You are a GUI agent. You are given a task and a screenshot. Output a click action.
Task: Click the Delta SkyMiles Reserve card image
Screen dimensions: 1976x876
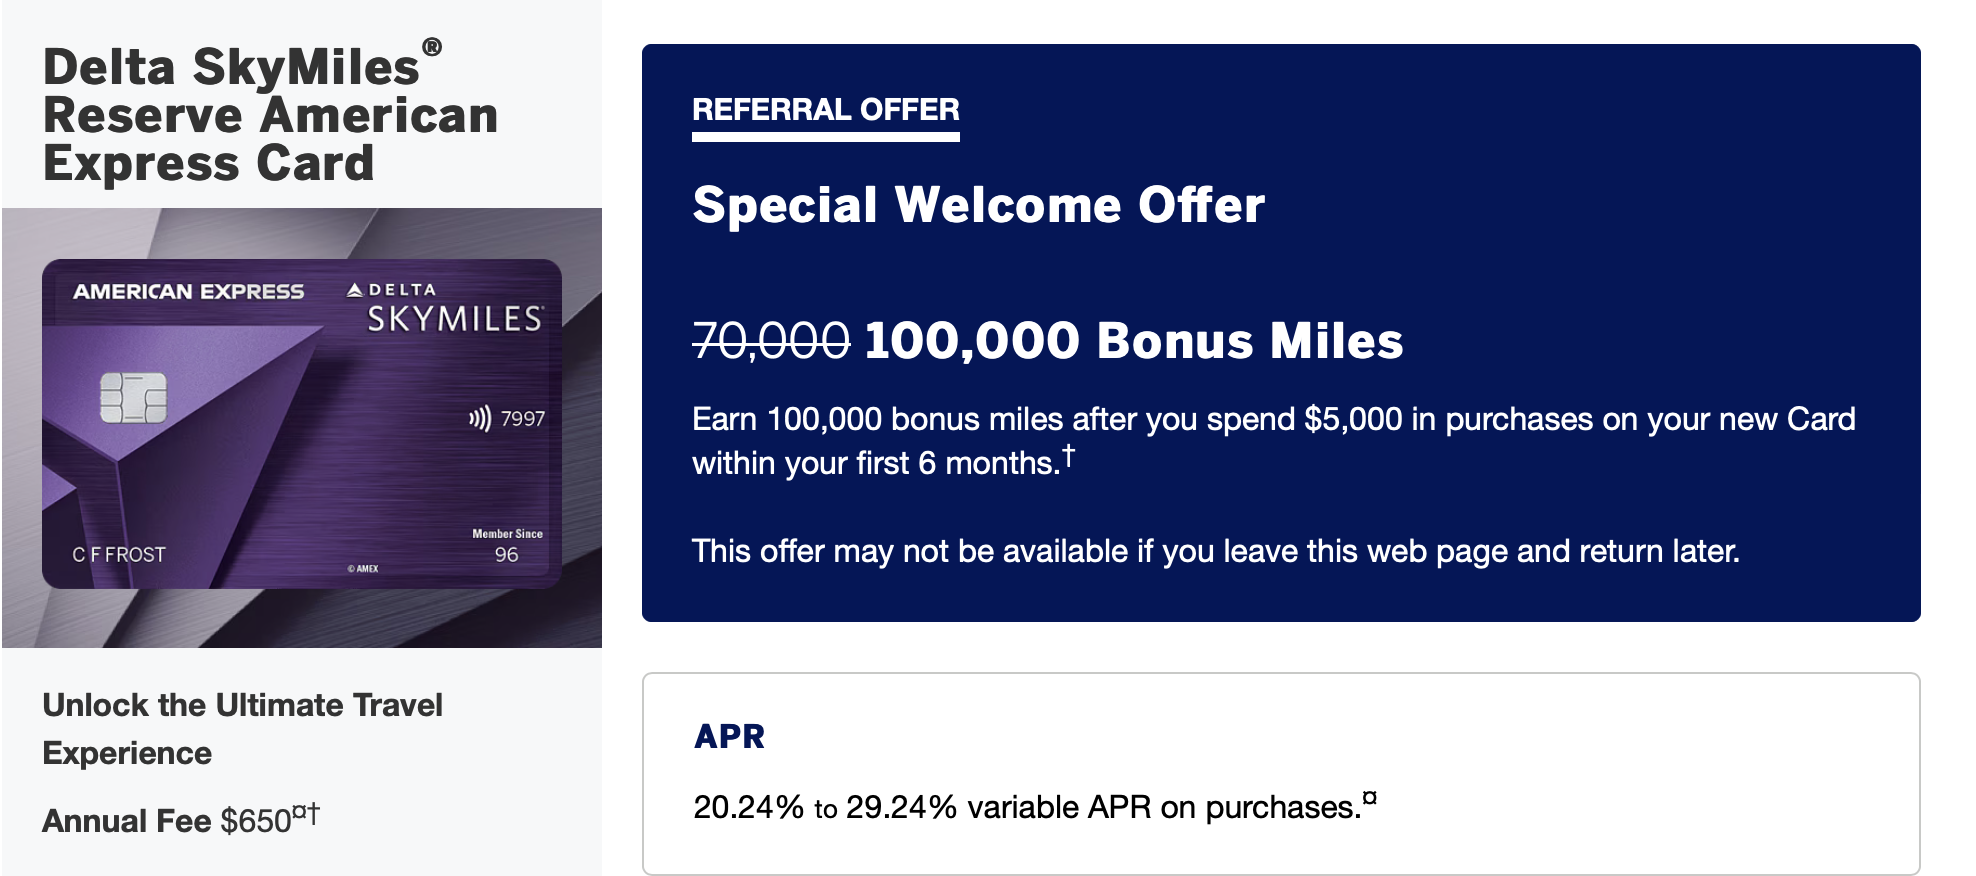pos(301,424)
